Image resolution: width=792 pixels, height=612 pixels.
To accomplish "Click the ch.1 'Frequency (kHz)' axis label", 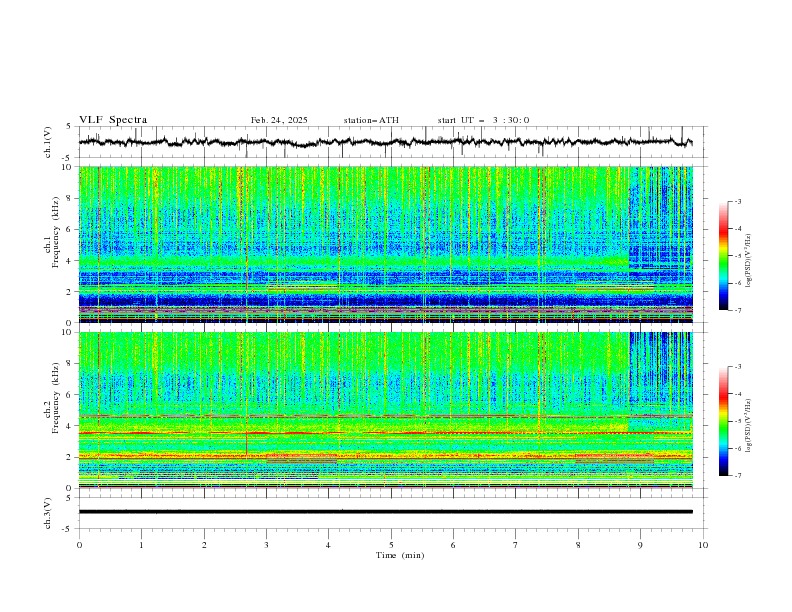I will pyautogui.click(x=56, y=232).
